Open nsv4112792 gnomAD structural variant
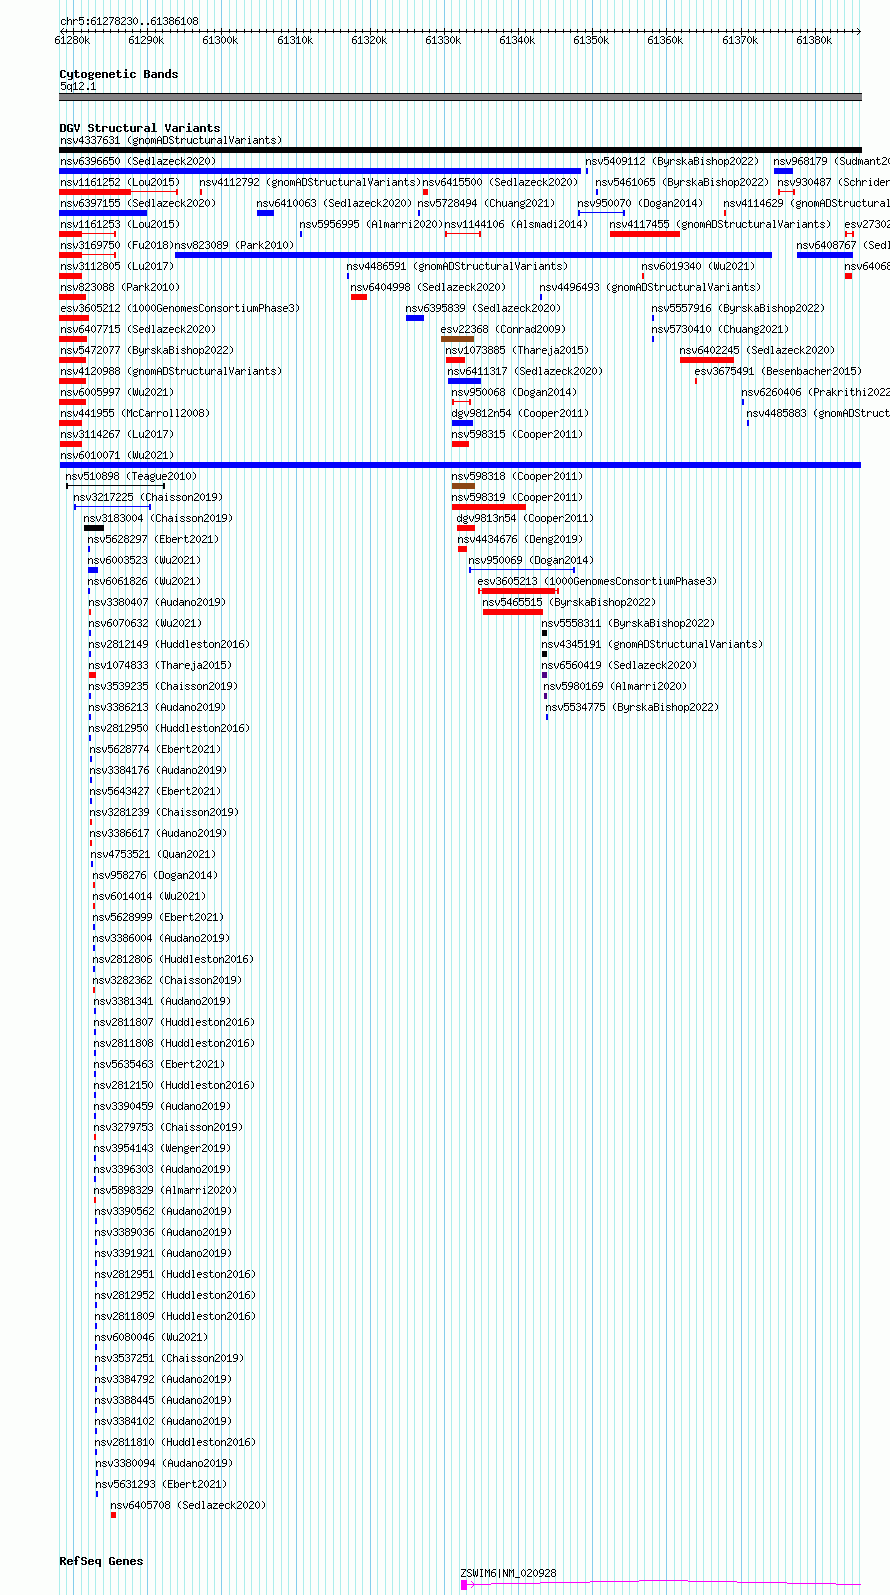 (310, 182)
